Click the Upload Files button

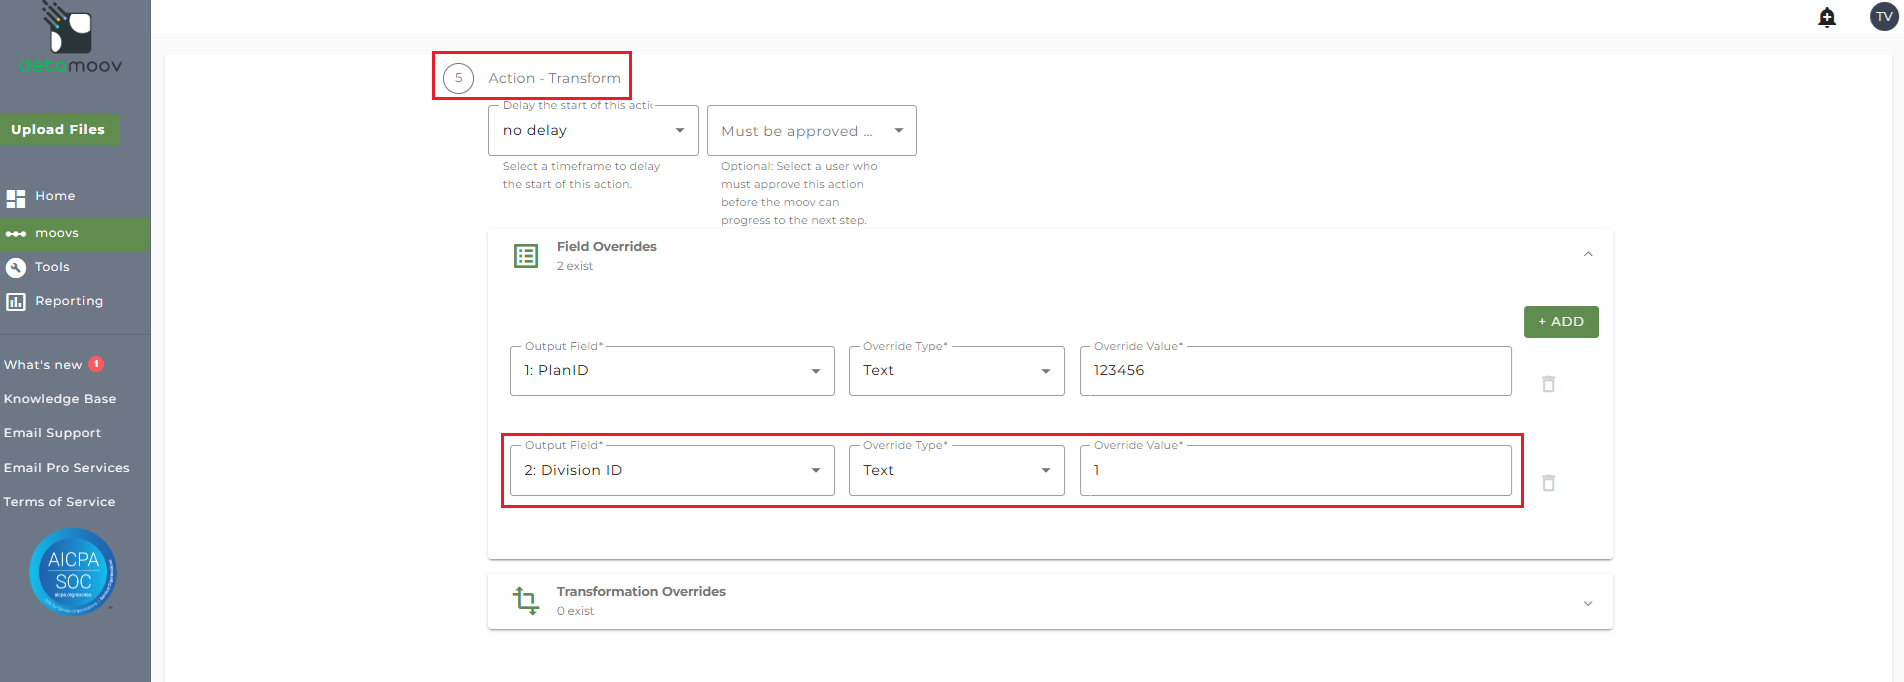tap(58, 130)
